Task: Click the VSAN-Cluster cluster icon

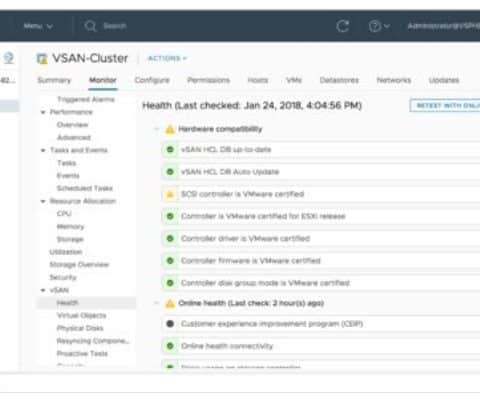Action: click(x=42, y=59)
